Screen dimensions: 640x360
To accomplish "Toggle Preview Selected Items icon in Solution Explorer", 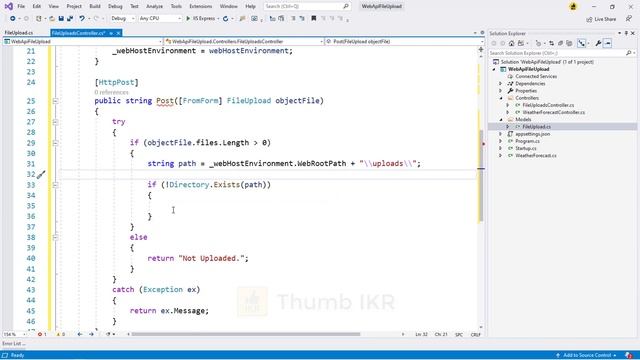I will [x=608, y=43].
